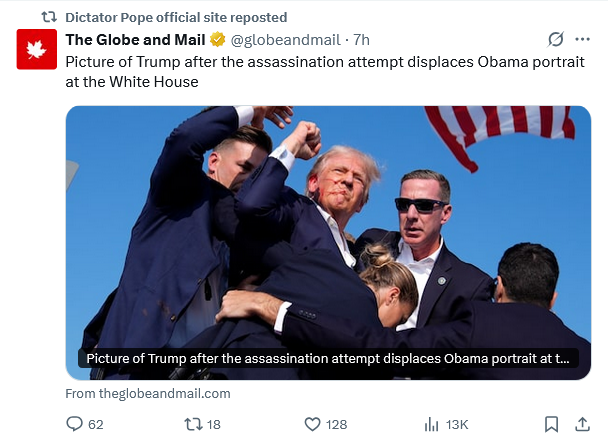
Task: Click the reply comment icon
Action: coord(74,425)
